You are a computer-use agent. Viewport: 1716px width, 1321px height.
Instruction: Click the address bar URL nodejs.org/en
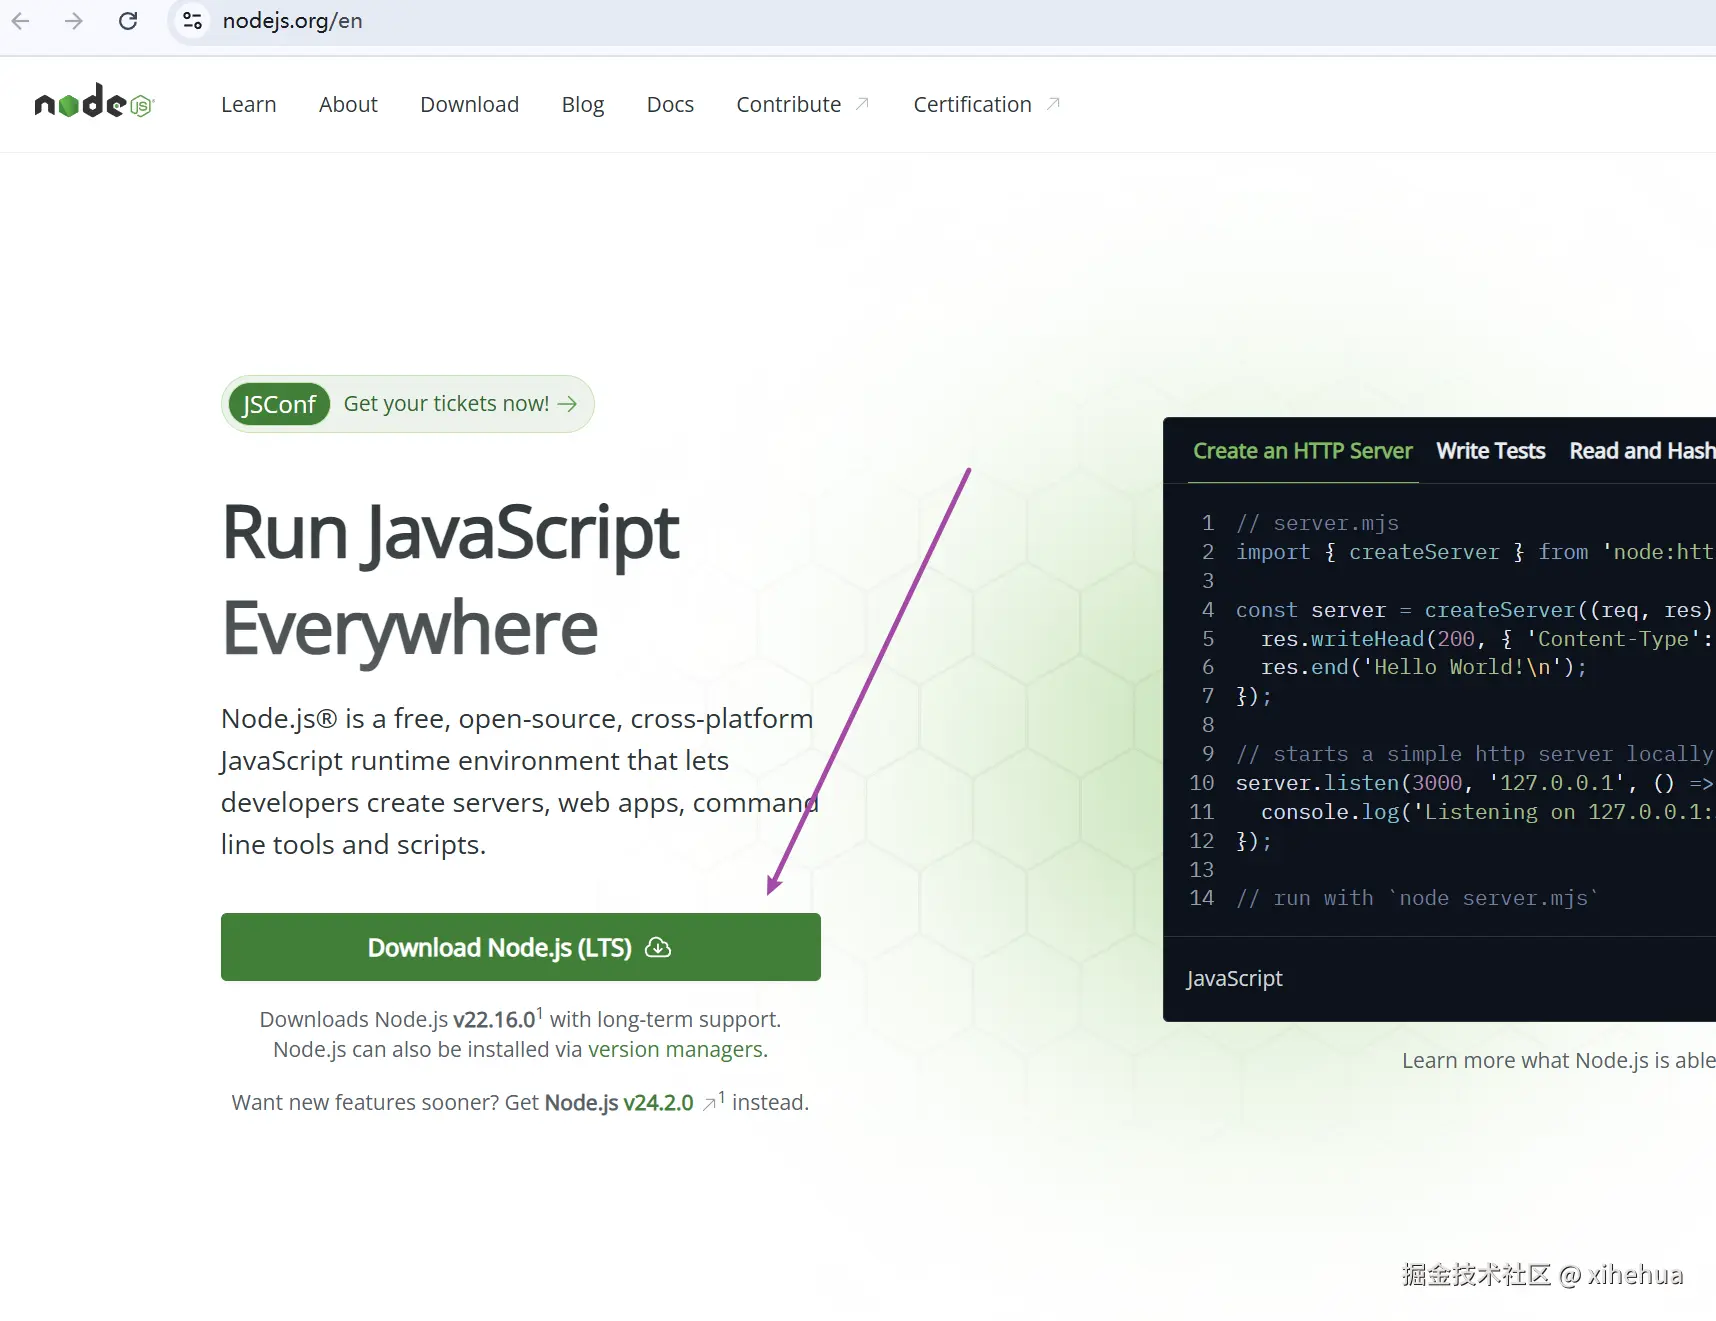(x=292, y=21)
